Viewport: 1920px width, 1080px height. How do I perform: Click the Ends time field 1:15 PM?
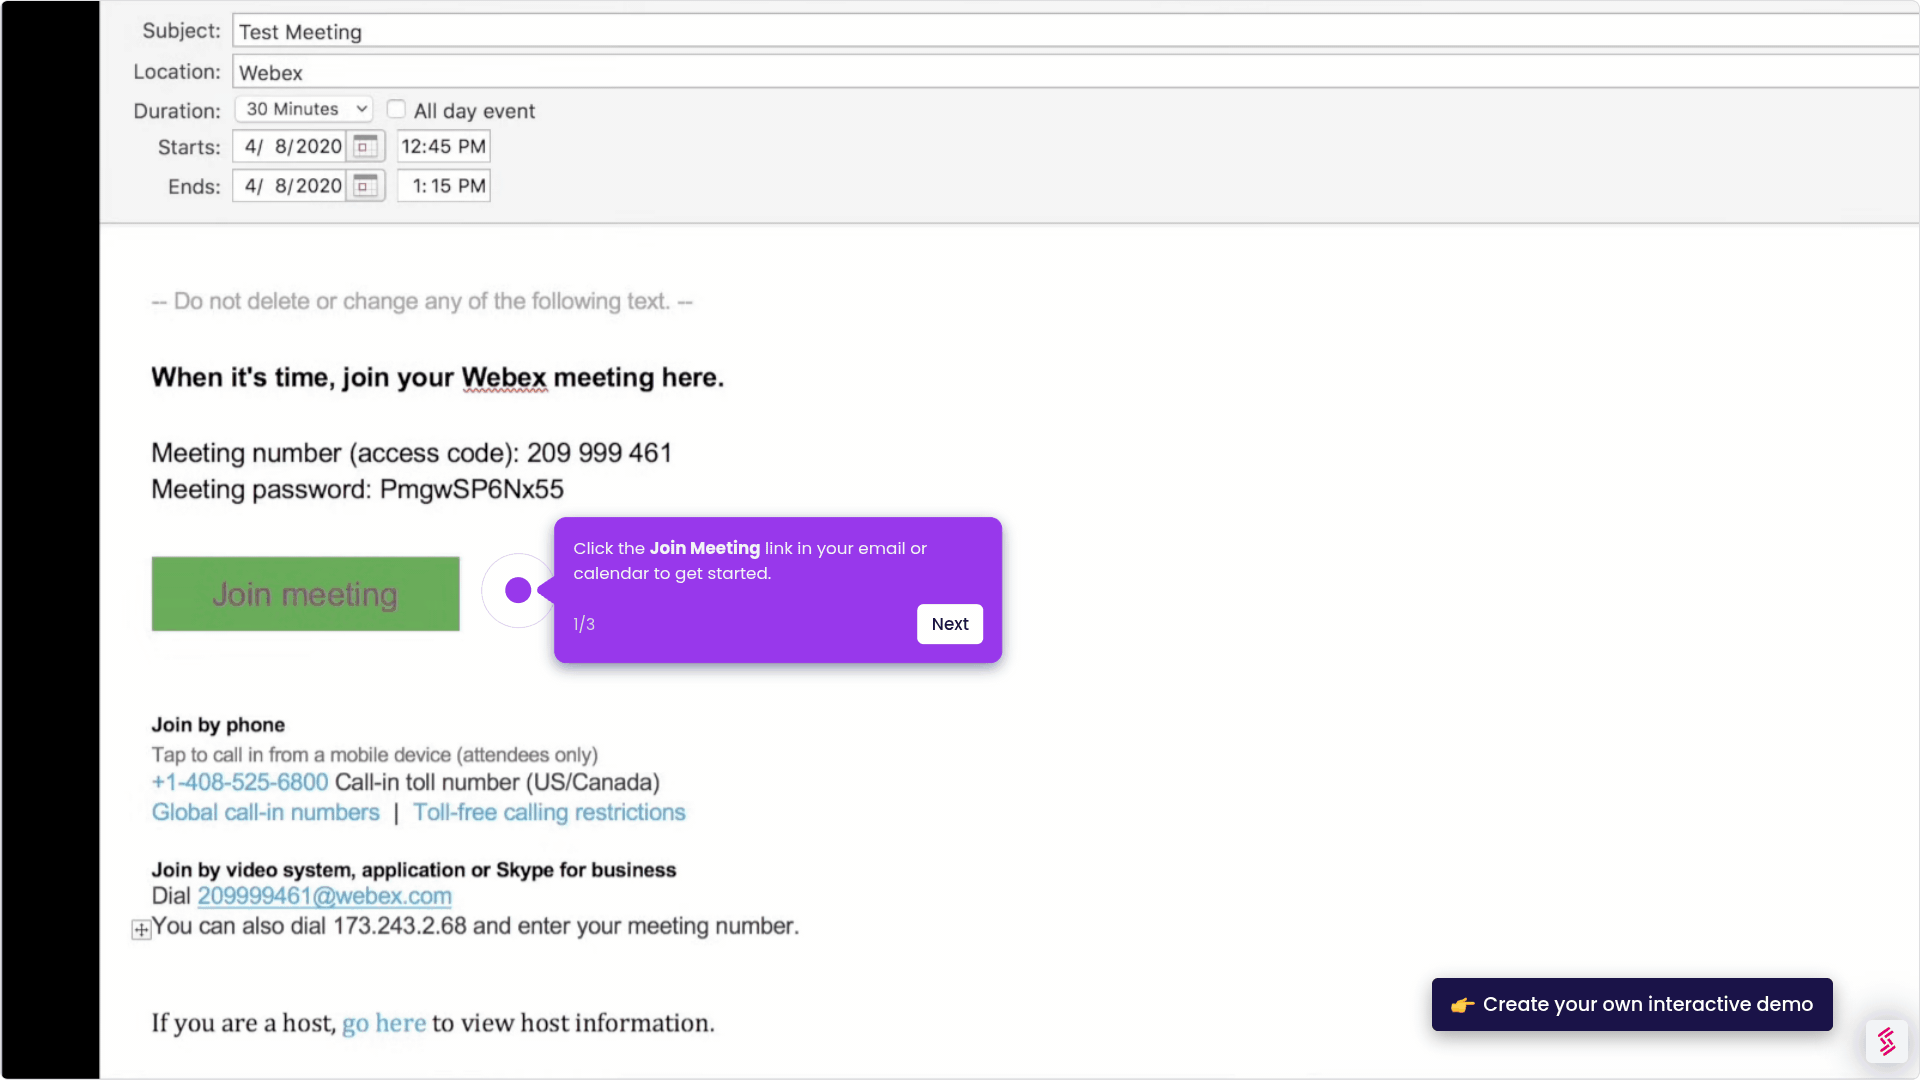coord(443,186)
